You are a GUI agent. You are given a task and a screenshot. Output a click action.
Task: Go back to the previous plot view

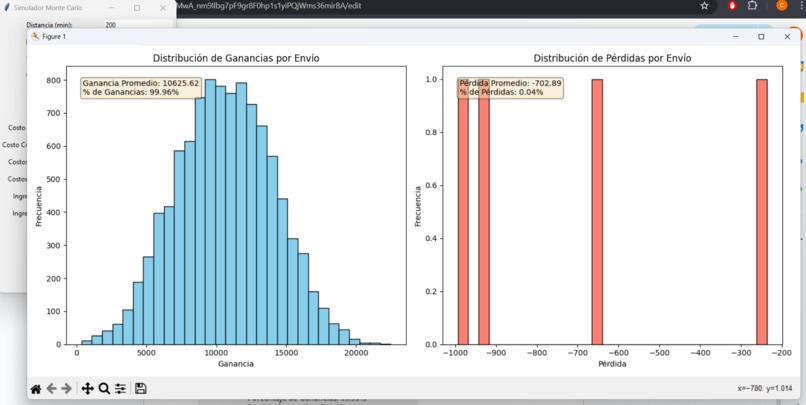coord(51,389)
